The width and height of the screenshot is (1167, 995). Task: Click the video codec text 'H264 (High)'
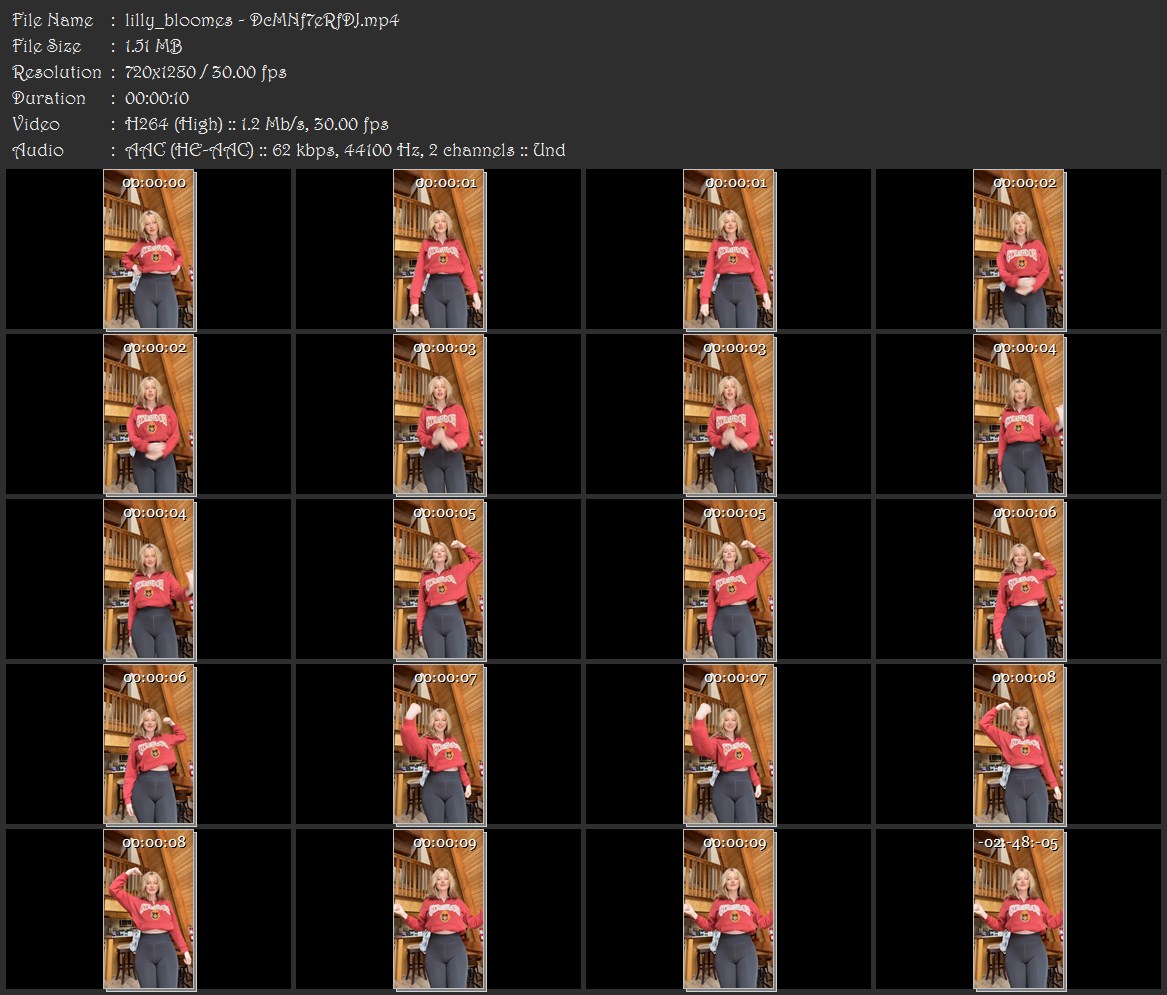(173, 124)
